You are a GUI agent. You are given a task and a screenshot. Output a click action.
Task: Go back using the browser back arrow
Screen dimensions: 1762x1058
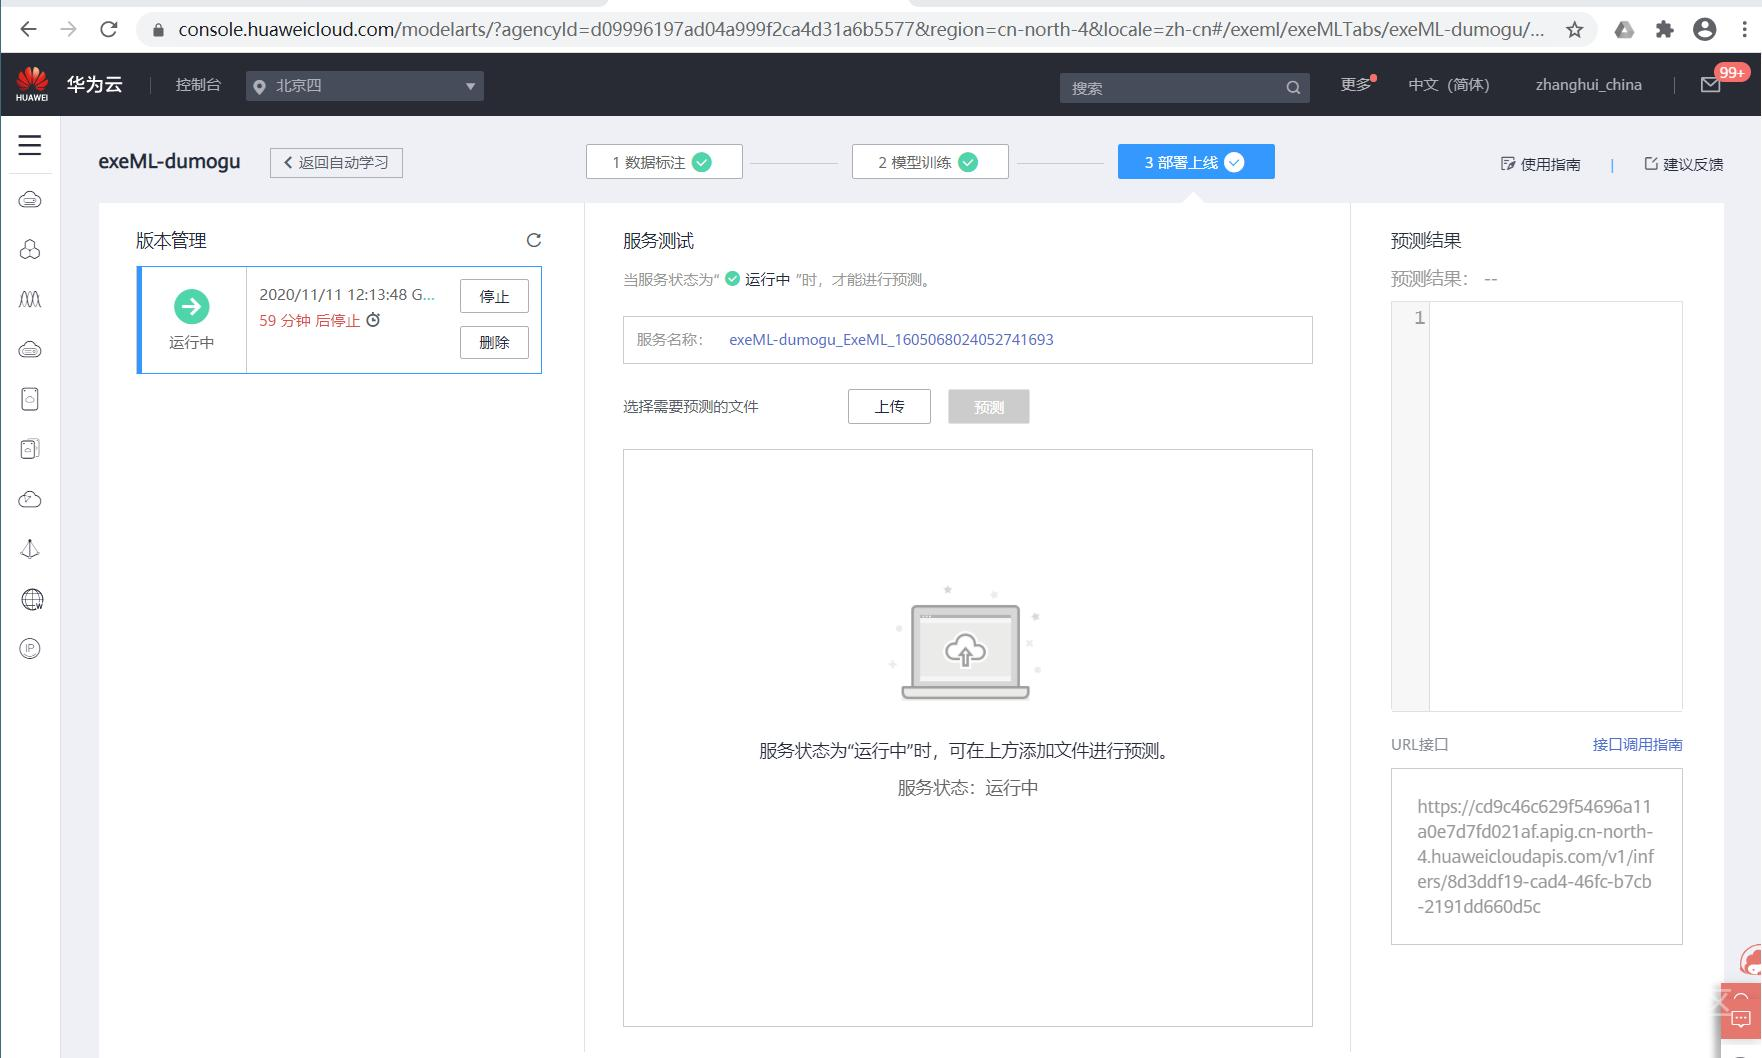pos(28,29)
